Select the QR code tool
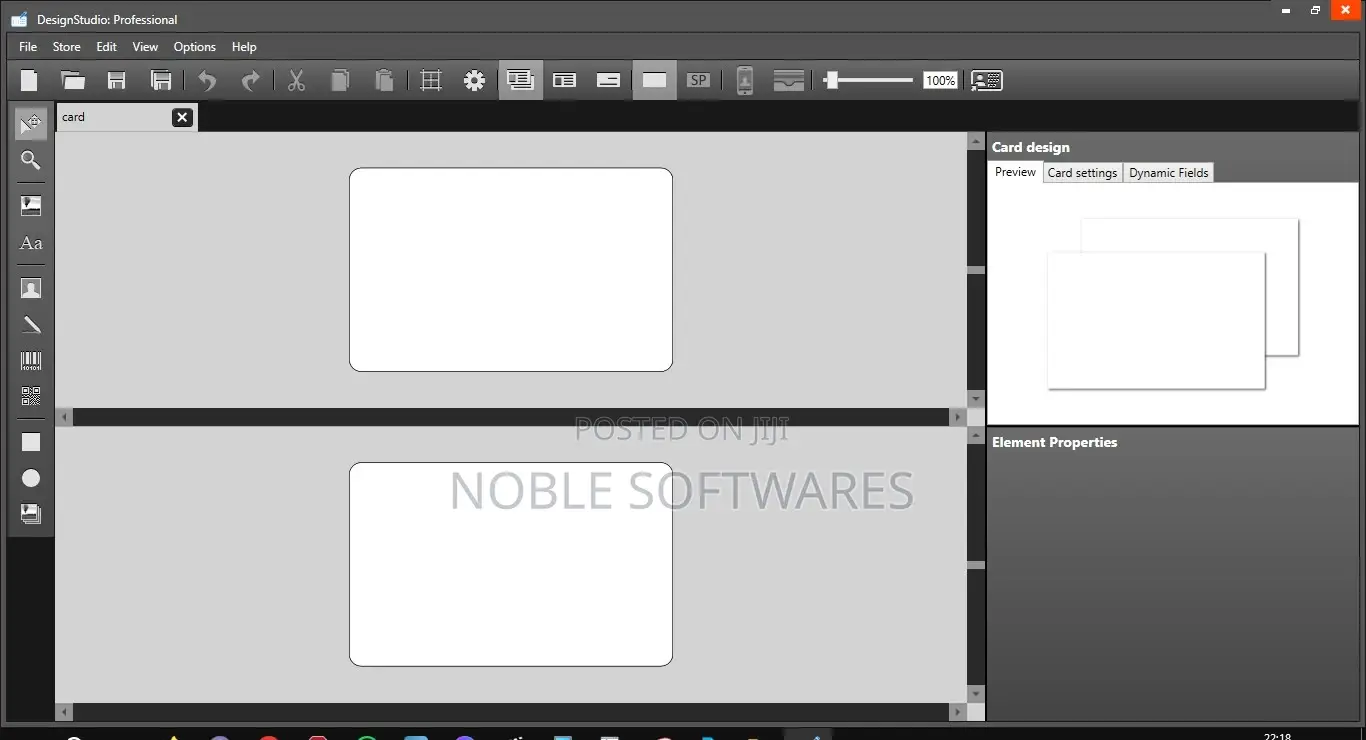 [30, 396]
